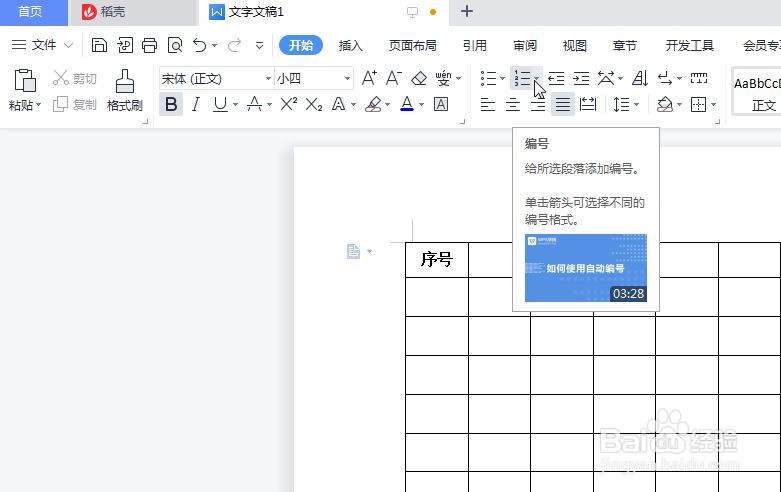Play tooltip video 如何使用自动编号

coord(586,268)
